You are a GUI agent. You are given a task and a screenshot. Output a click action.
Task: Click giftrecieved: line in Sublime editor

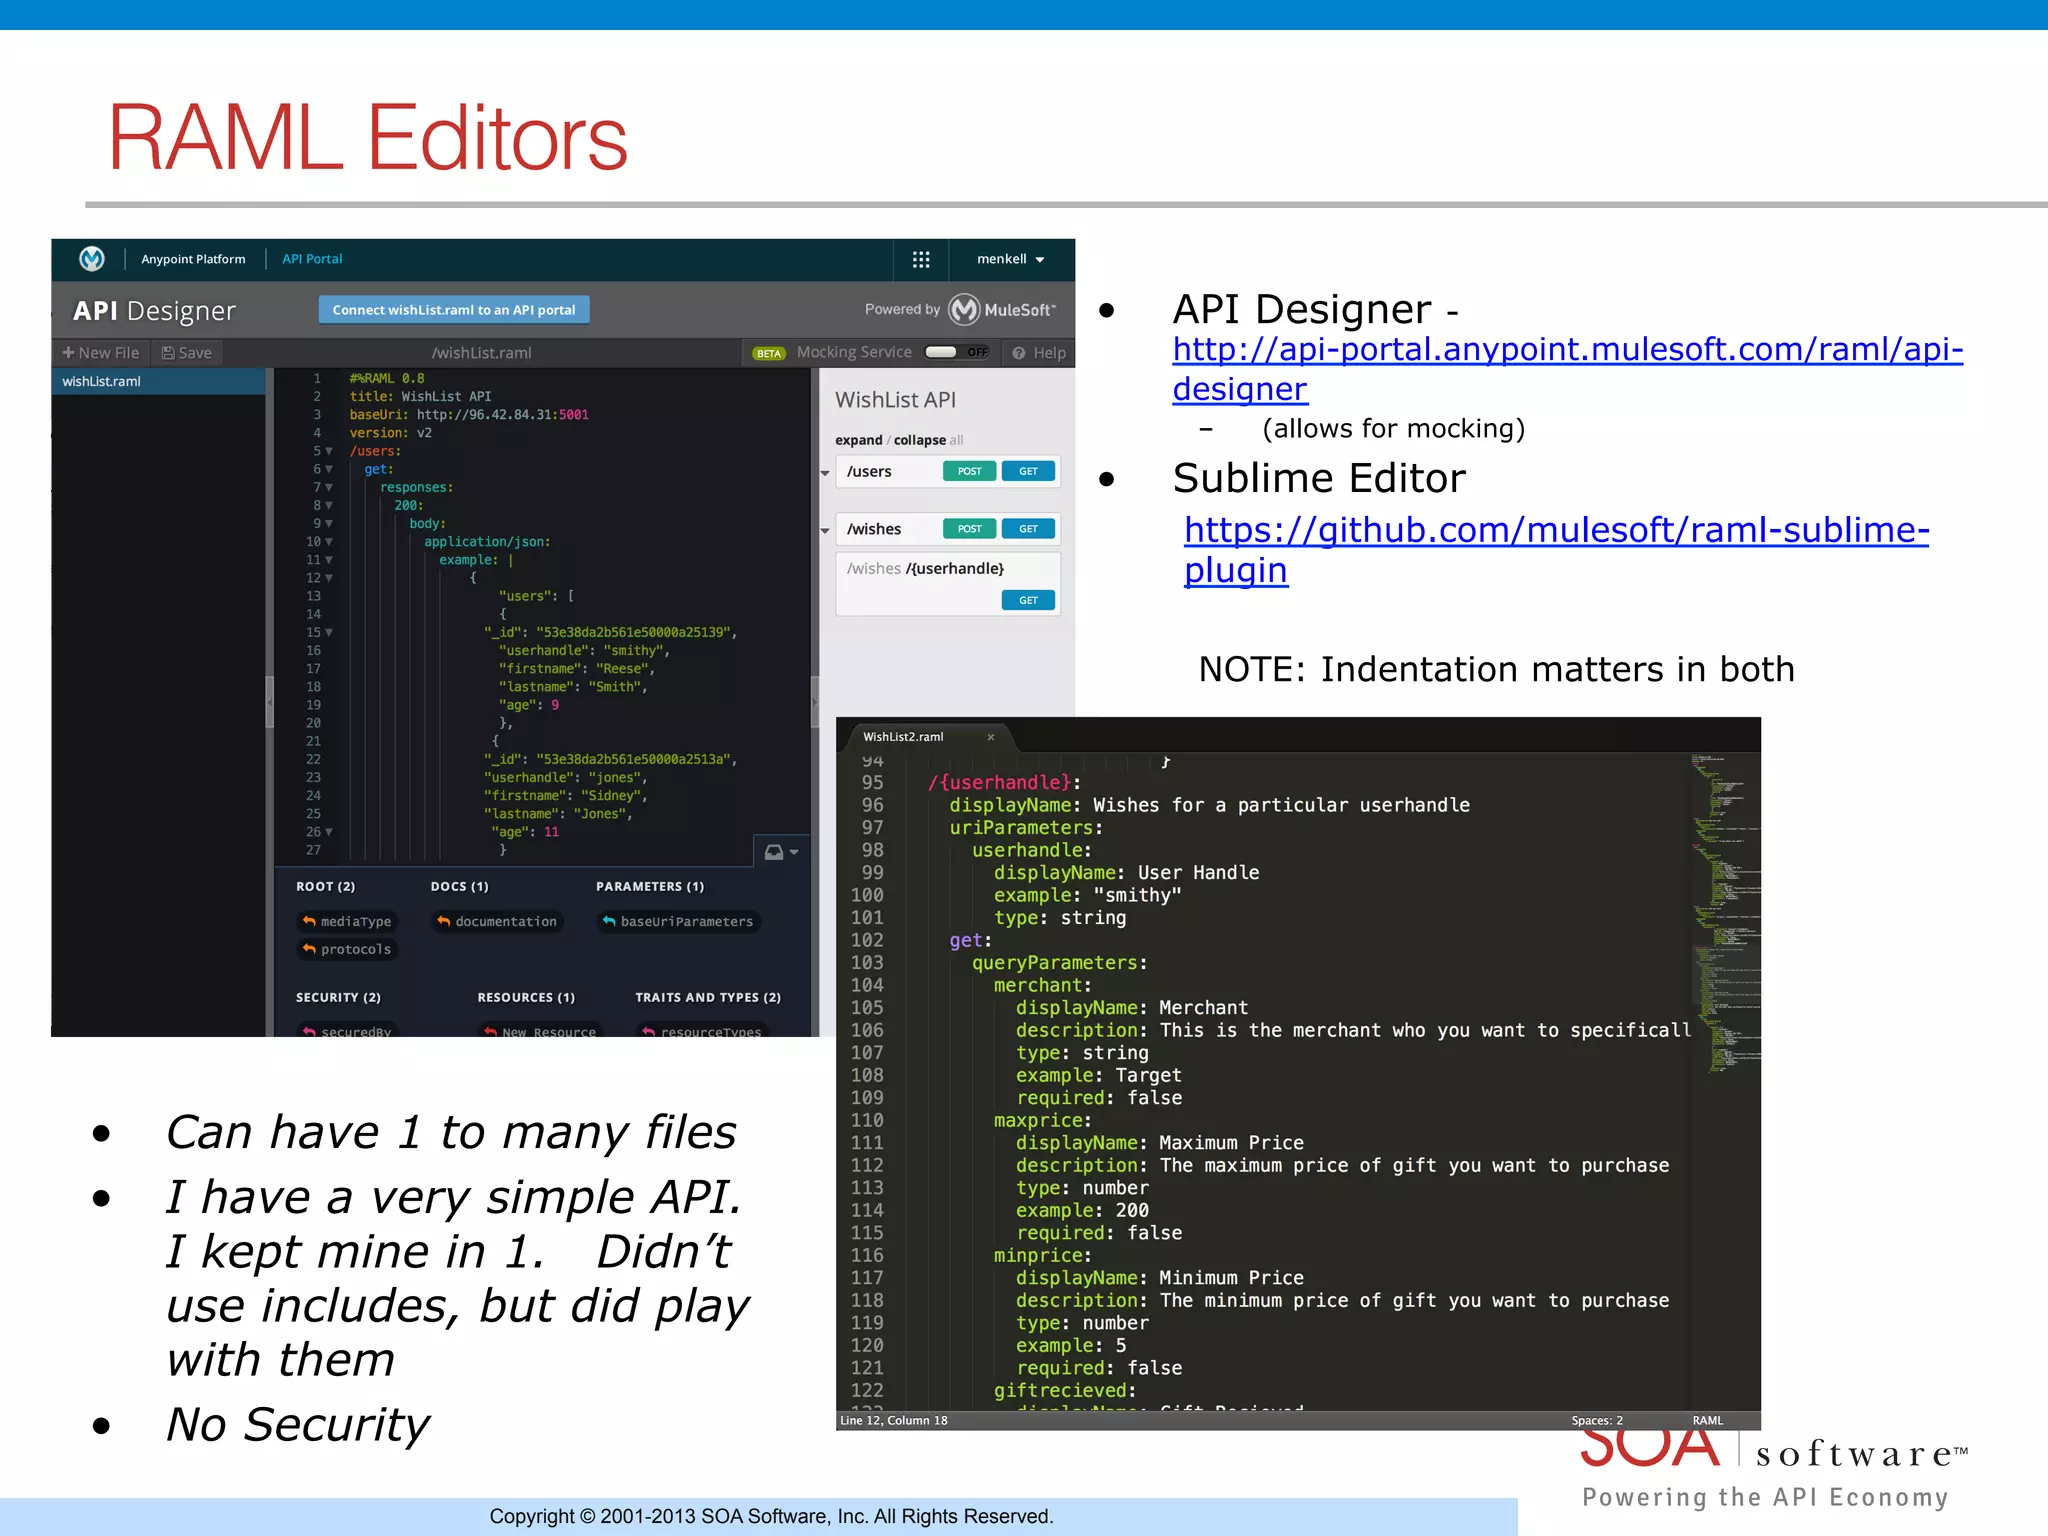tap(1065, 1391)
